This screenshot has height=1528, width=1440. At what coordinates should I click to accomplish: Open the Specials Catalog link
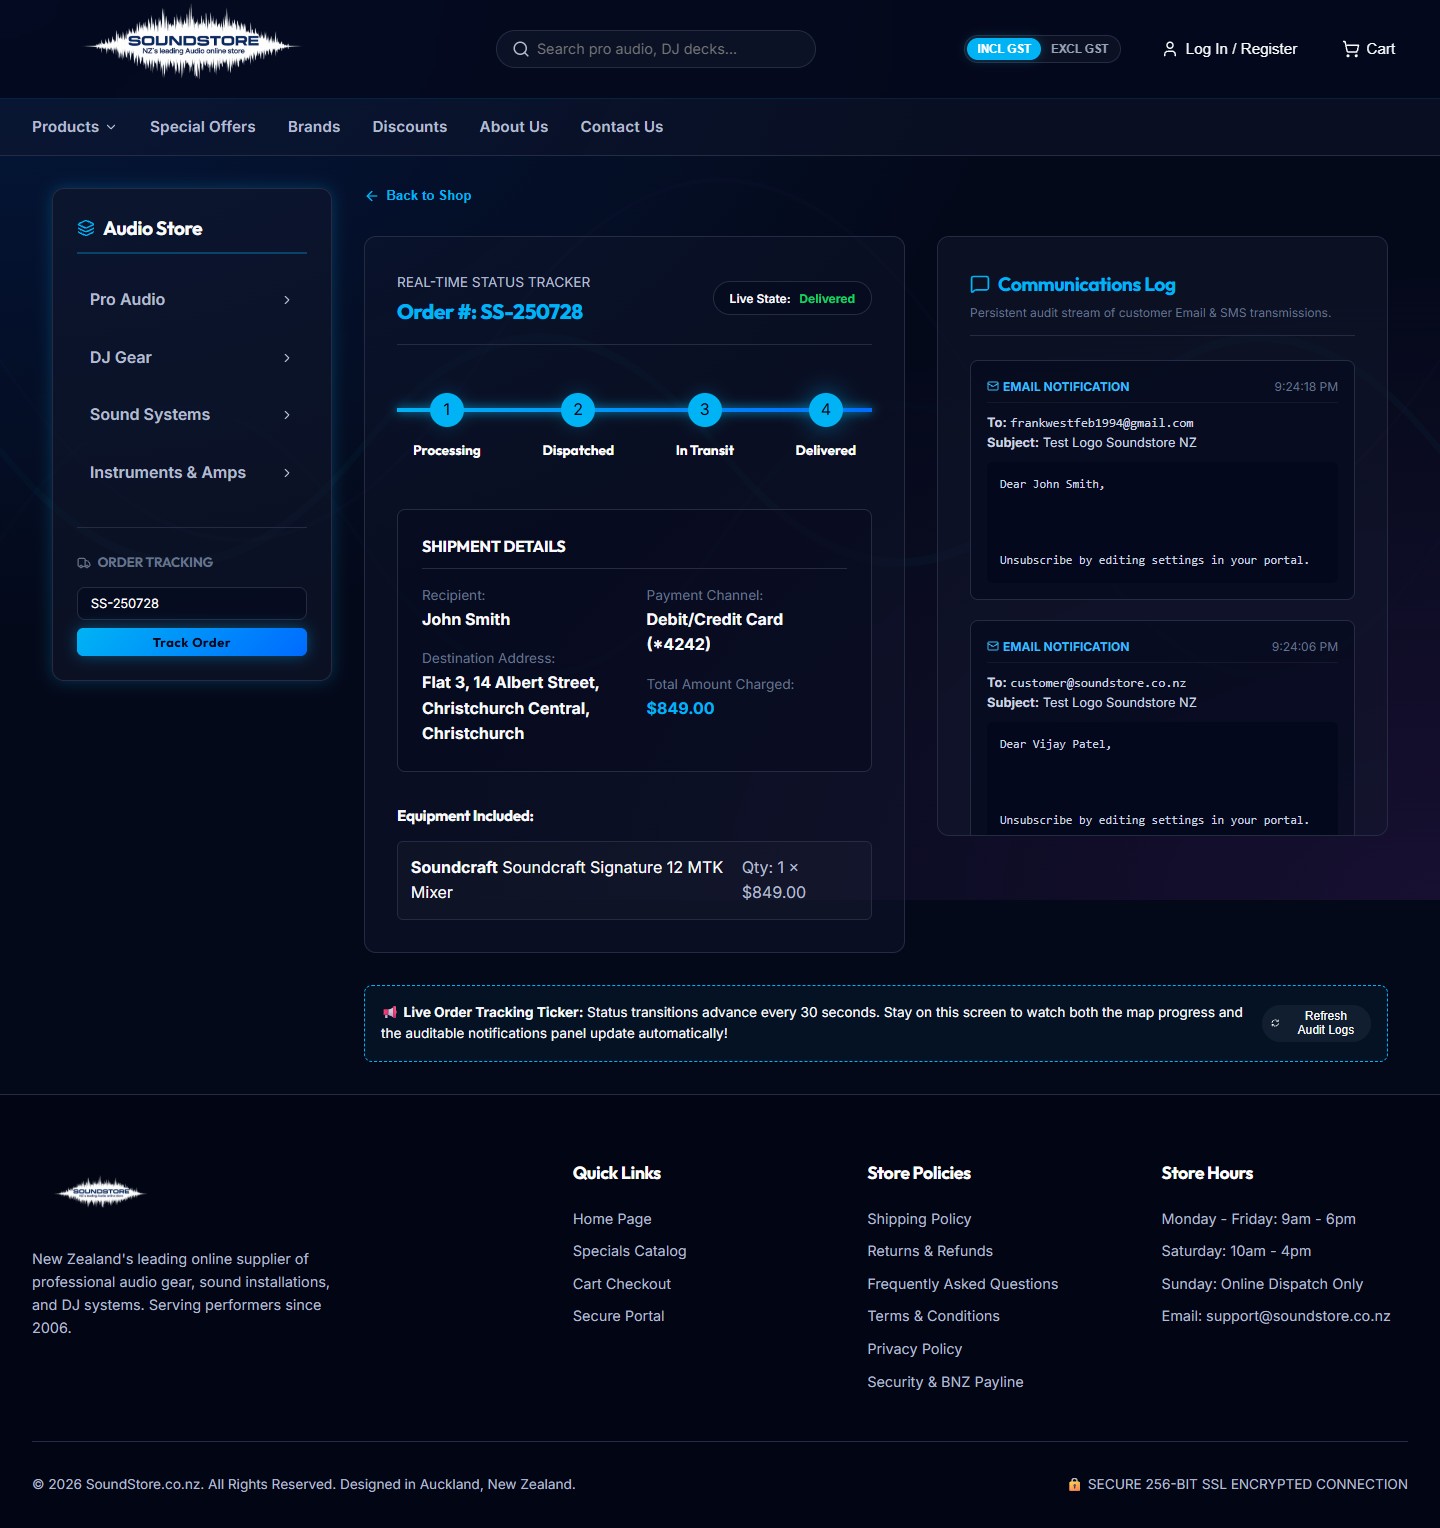[x=630, y=1251]
